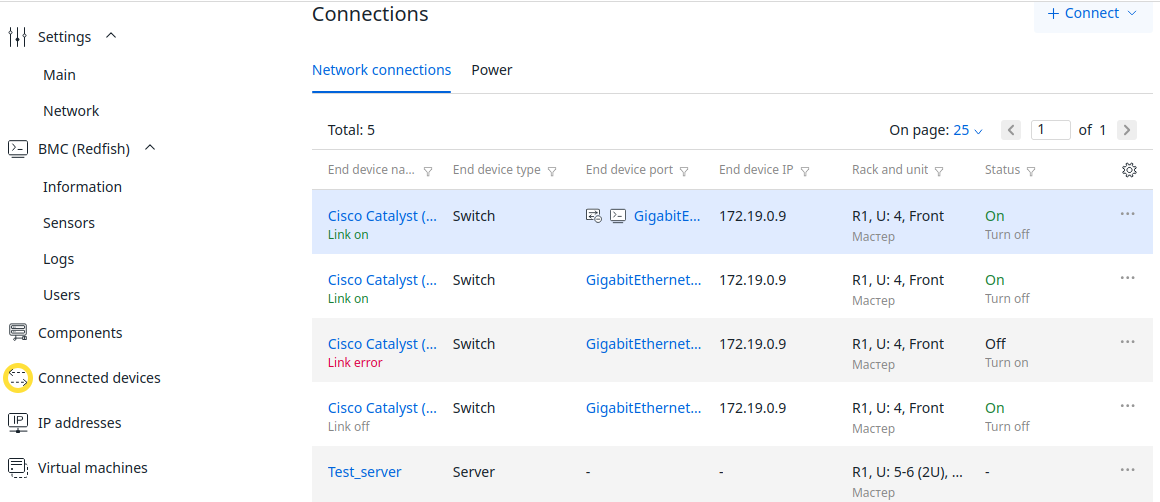The image size is (1160, 502).
Task: Collapse the Settings section in sidebar
Action: [x=111, y=36]
